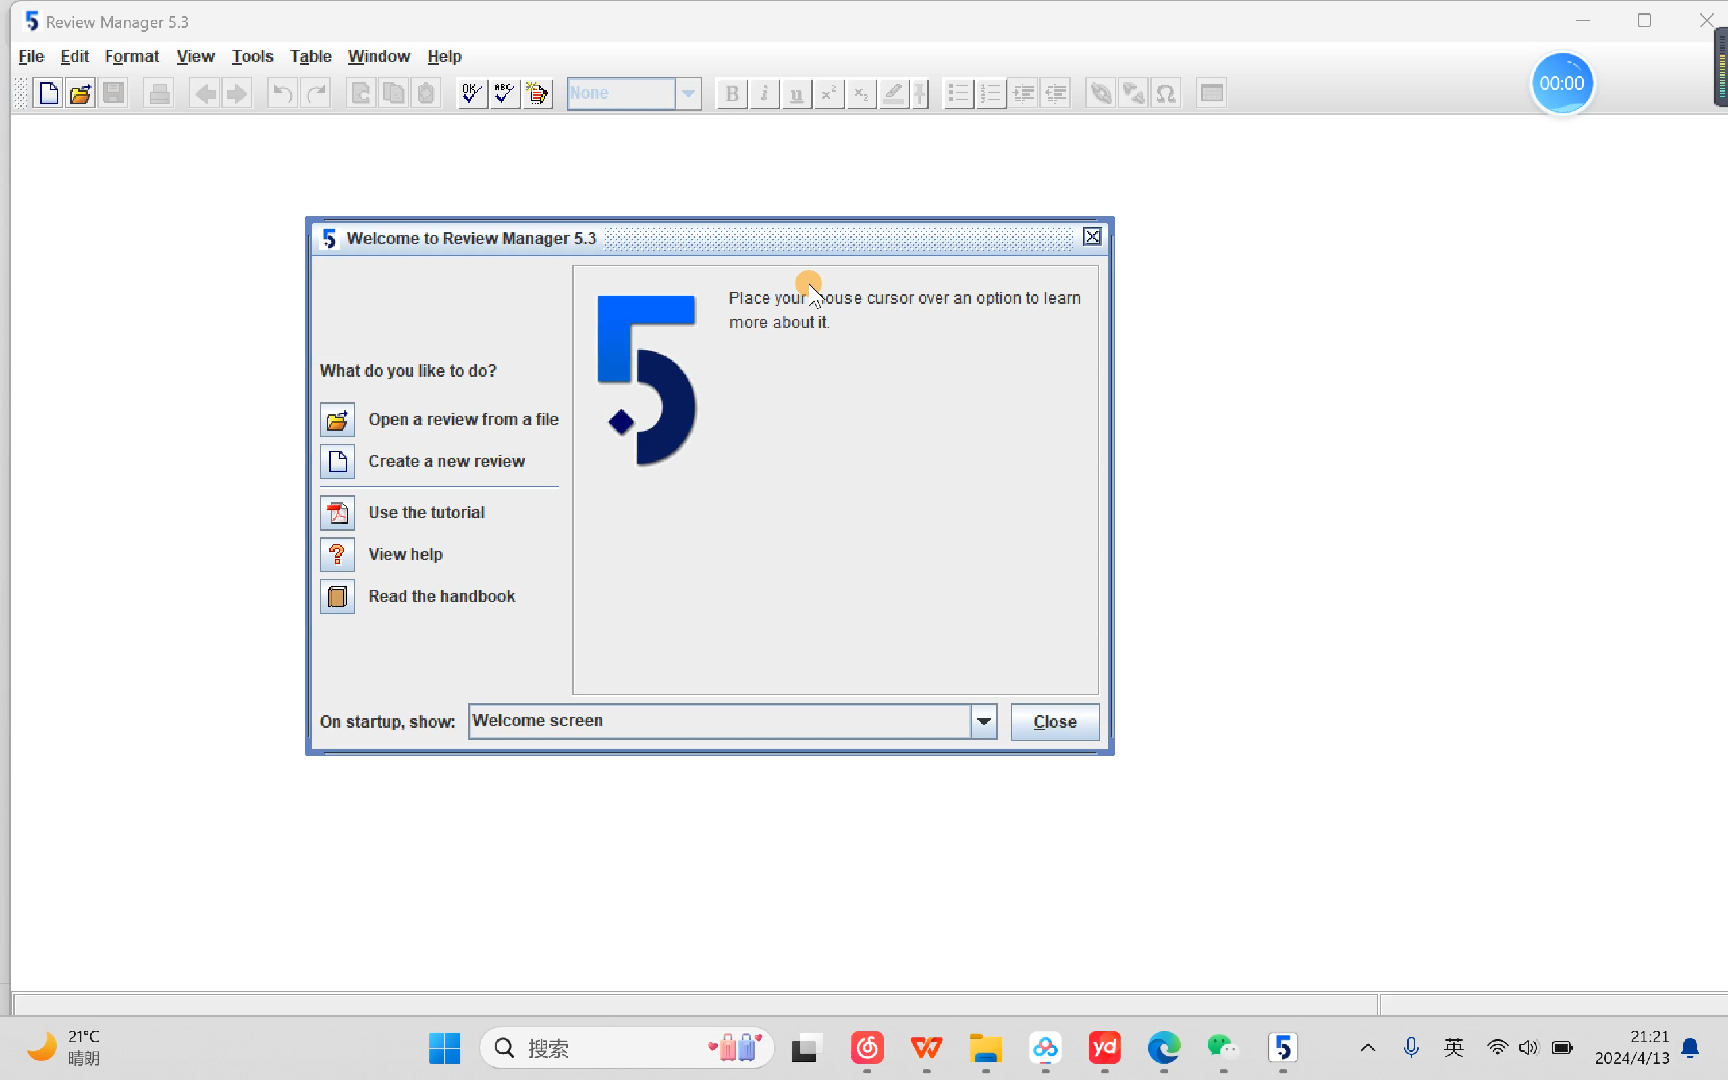Open the Window menu
This screenshot has height=1080, width=1728.
tap(379, 56)
